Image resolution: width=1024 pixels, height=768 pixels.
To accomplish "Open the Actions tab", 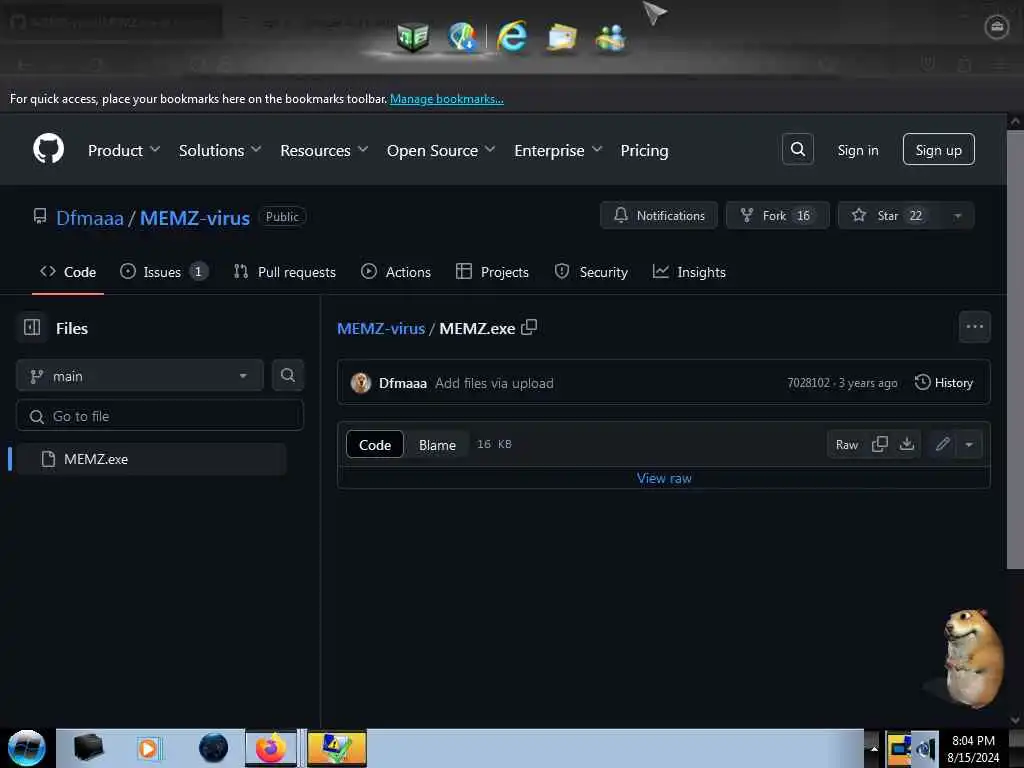I will tap(396, 272).
